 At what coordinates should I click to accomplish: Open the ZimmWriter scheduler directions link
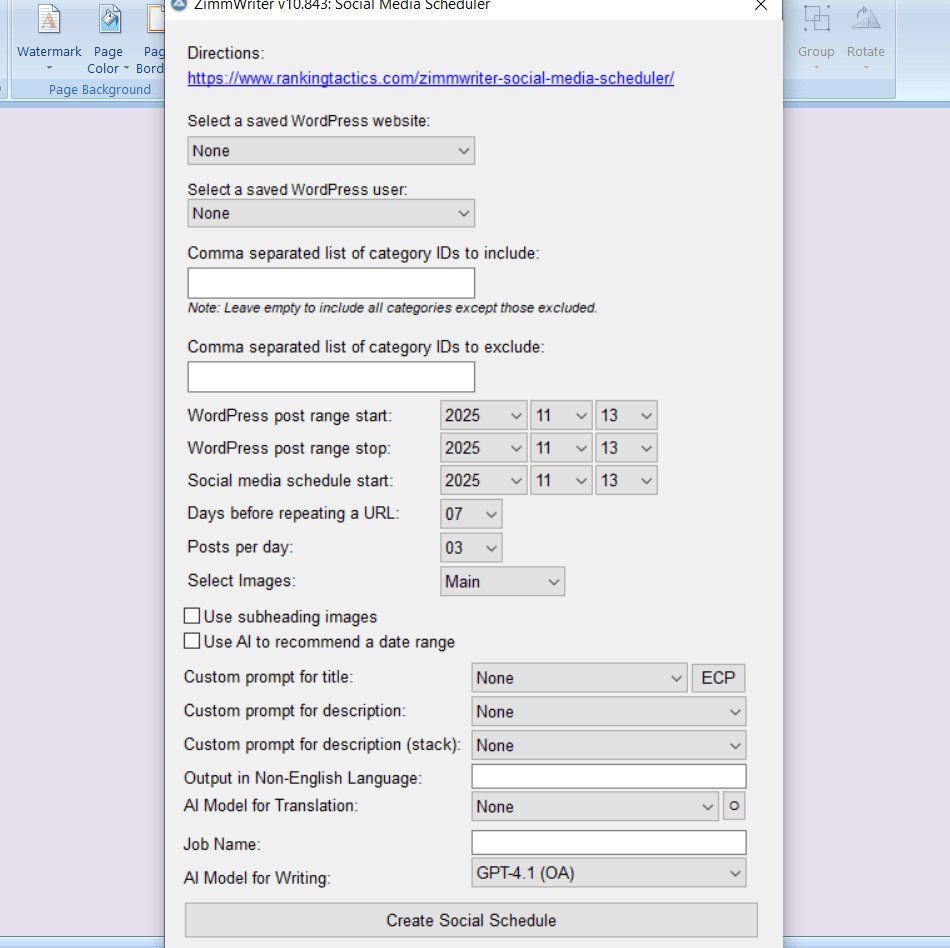pyautogui.click(x=430, y=76)
